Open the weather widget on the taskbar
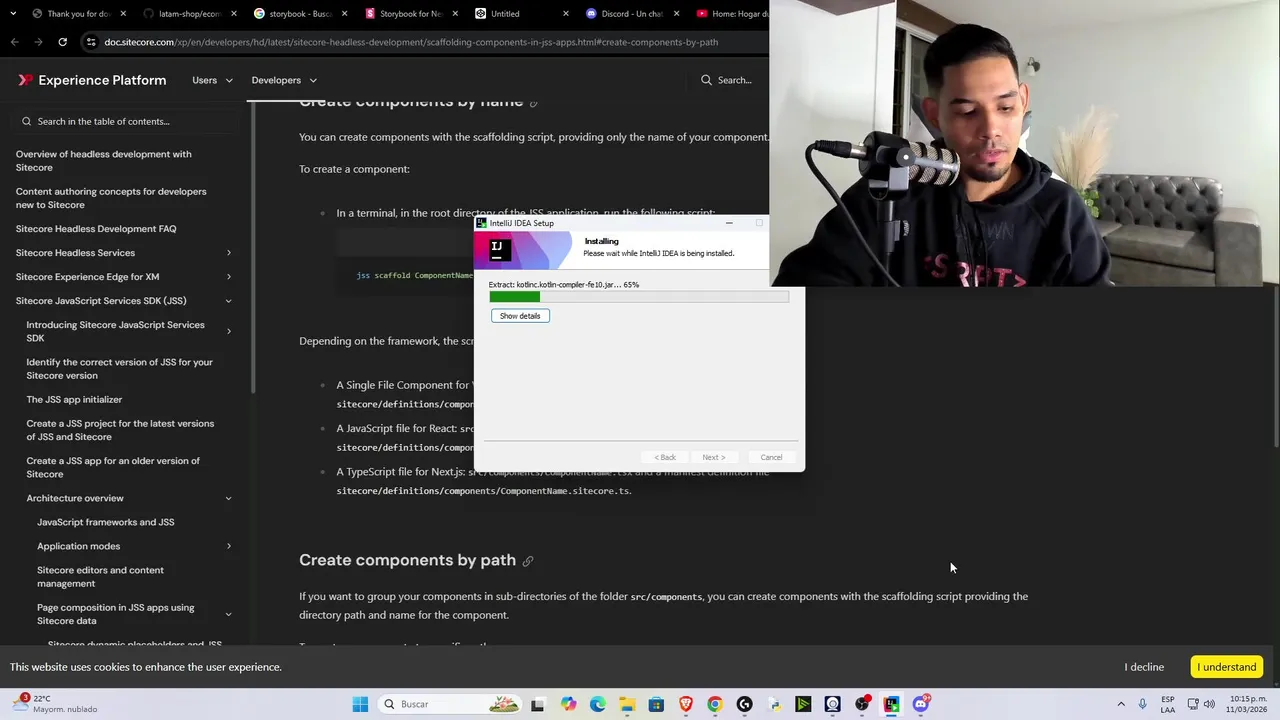1280x720 pixels. (55, 704)
